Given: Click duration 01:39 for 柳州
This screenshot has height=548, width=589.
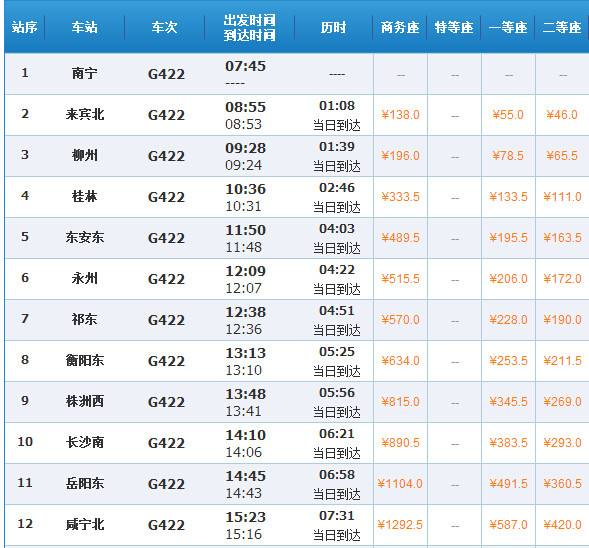Looking at the screenshot, I should click(x=337, y=146).
